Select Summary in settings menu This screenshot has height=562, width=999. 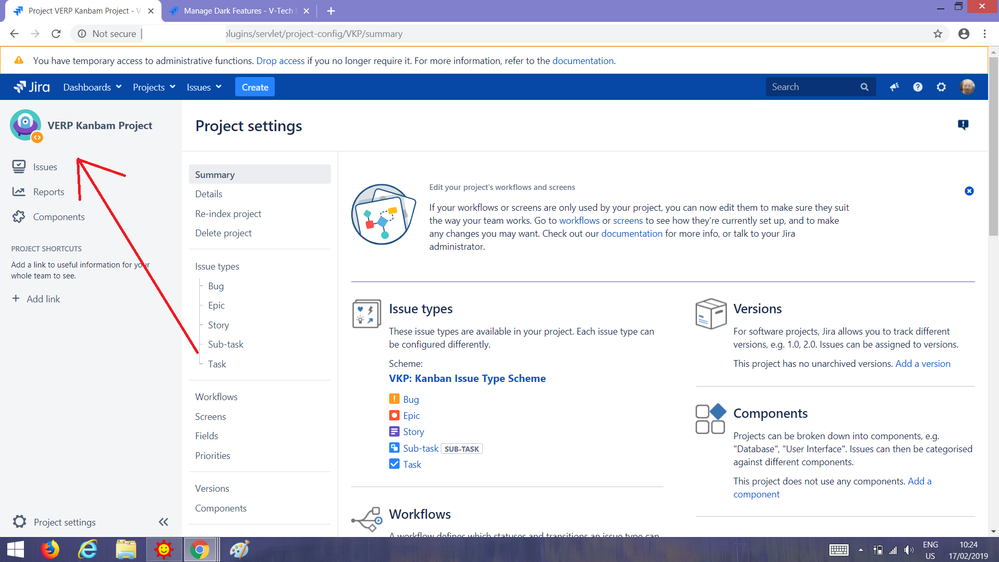tap(260, 175)
